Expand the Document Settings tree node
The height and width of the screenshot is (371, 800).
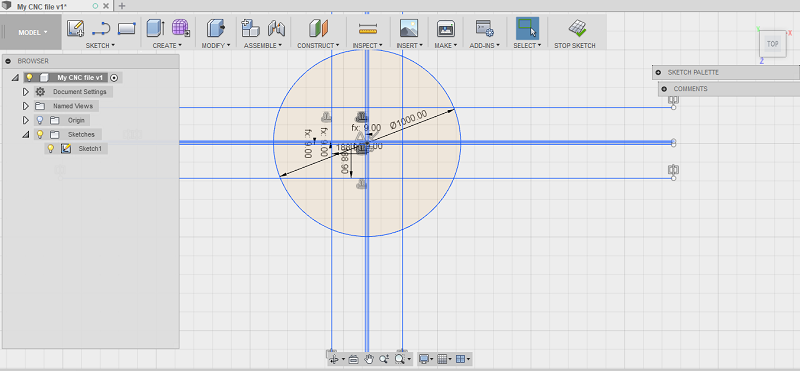[26, 92]
